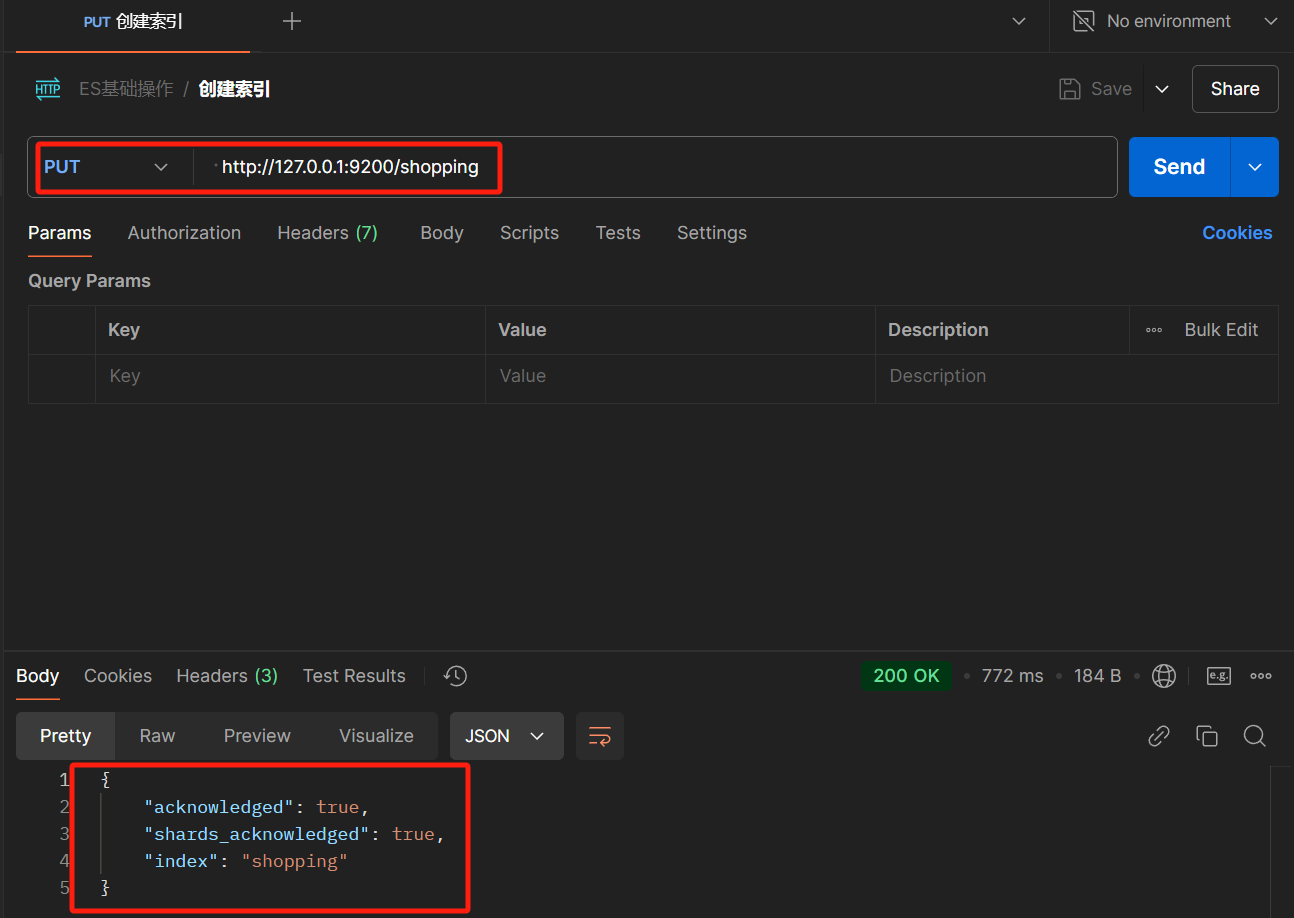Click the save response example icon

(1218, 676)
